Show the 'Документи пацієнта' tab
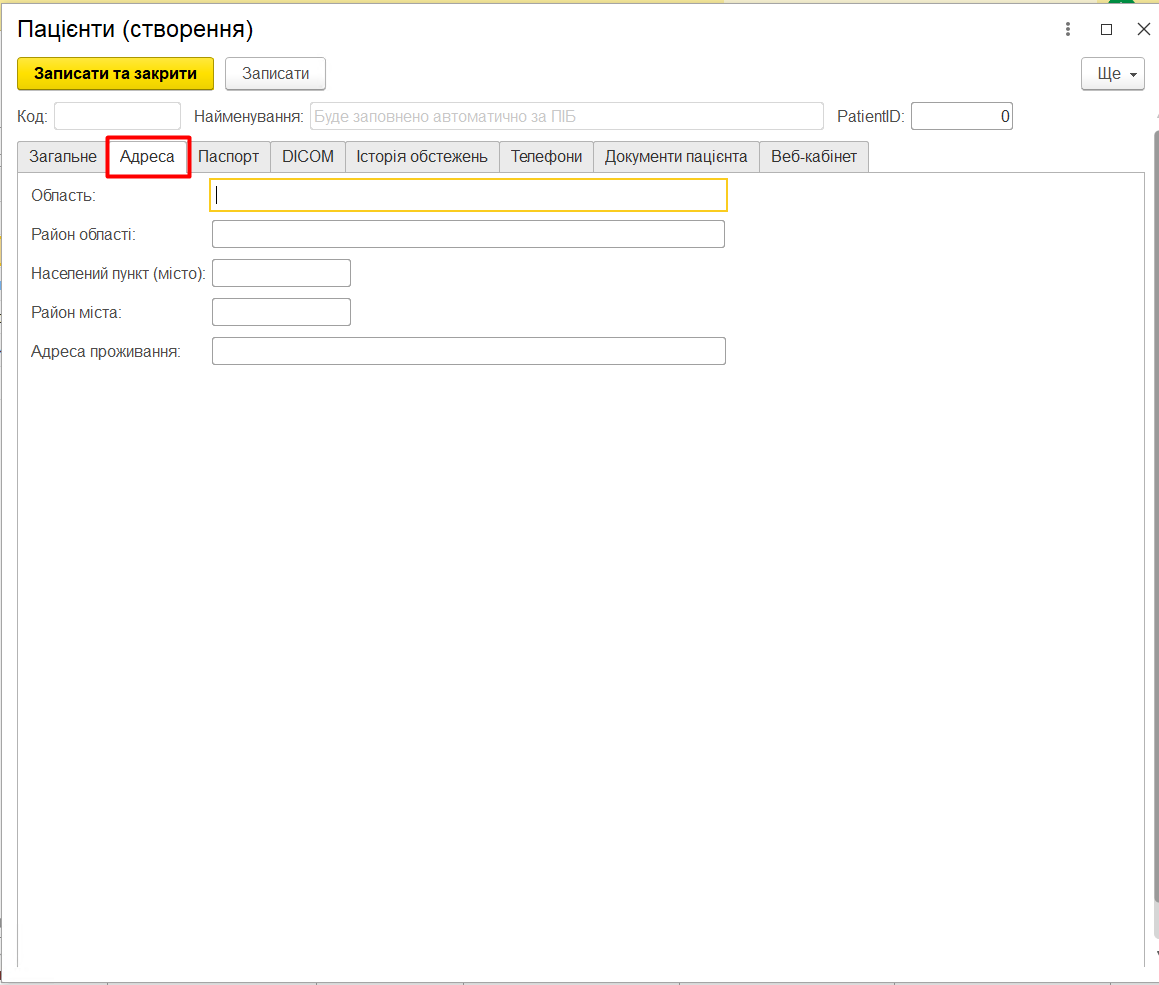Image resolution: width=1159 pixels, height=985 pixels. click(x=675, y=157)
